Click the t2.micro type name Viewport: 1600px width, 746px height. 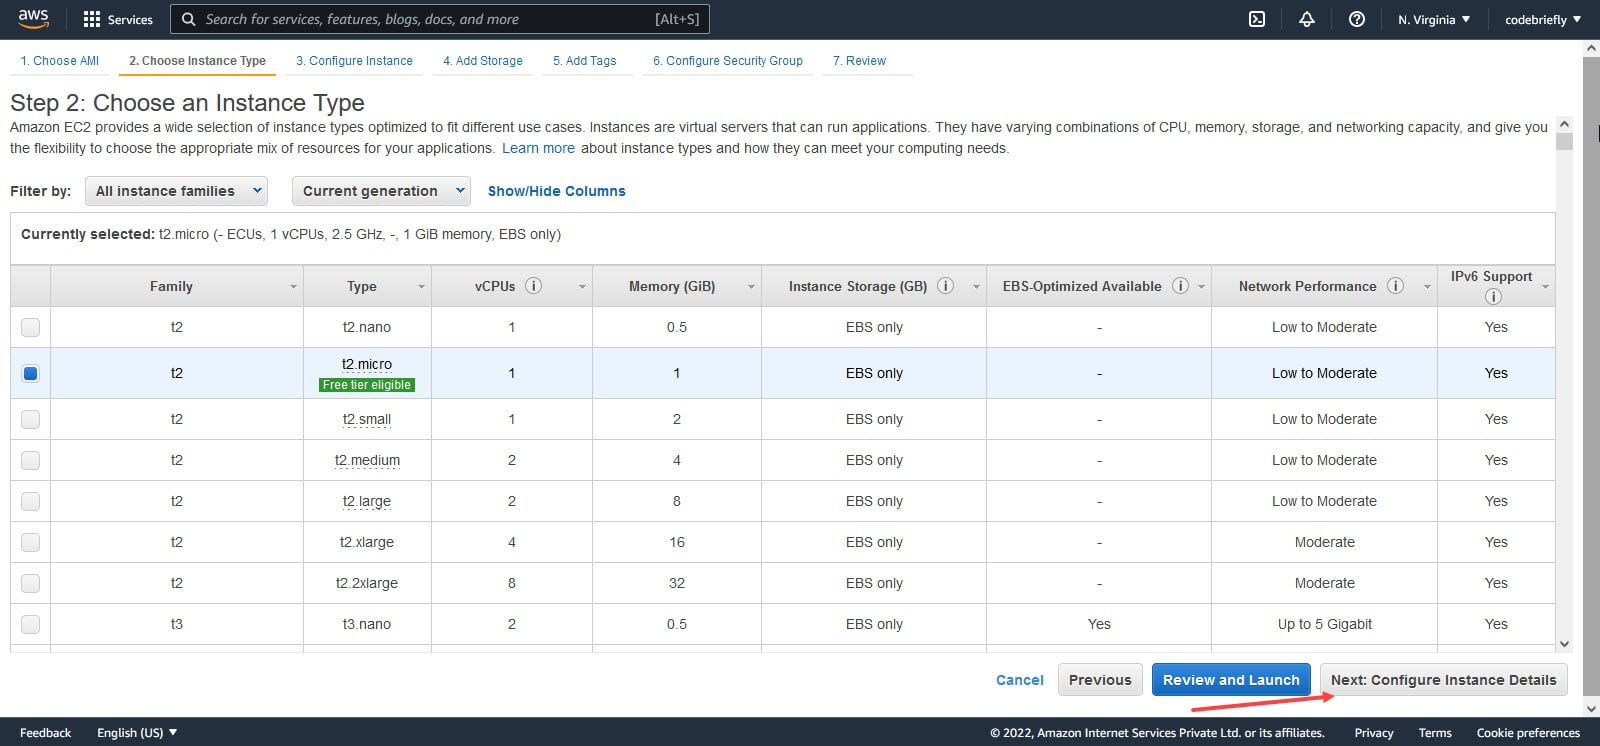point(367,364)
